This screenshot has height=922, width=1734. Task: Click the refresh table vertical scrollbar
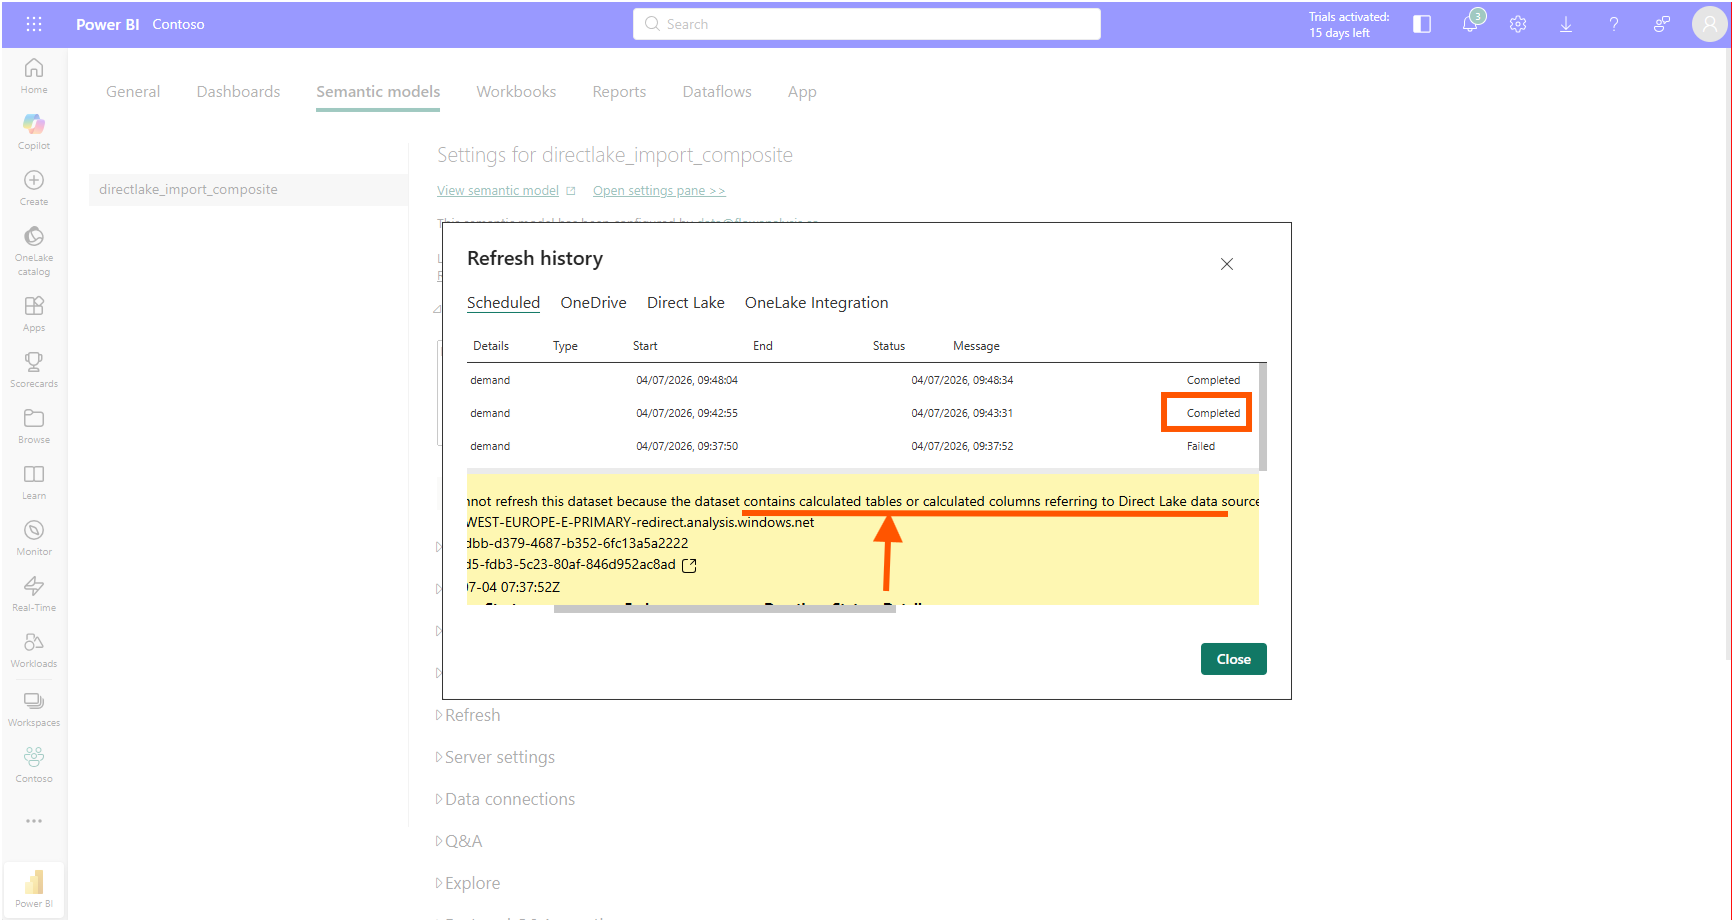coord(1263,417)
